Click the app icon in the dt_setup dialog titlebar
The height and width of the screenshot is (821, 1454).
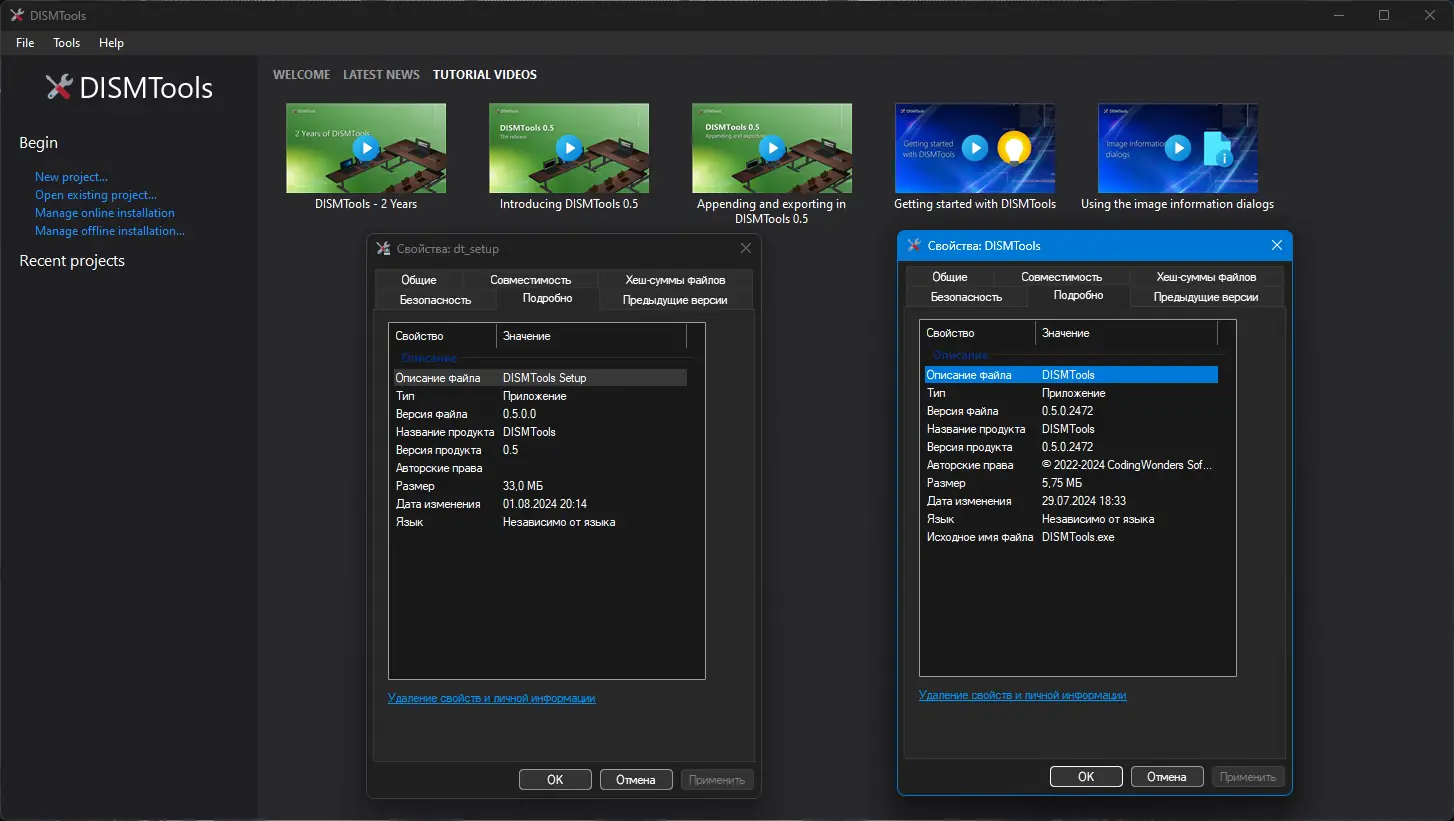point(382,248)
